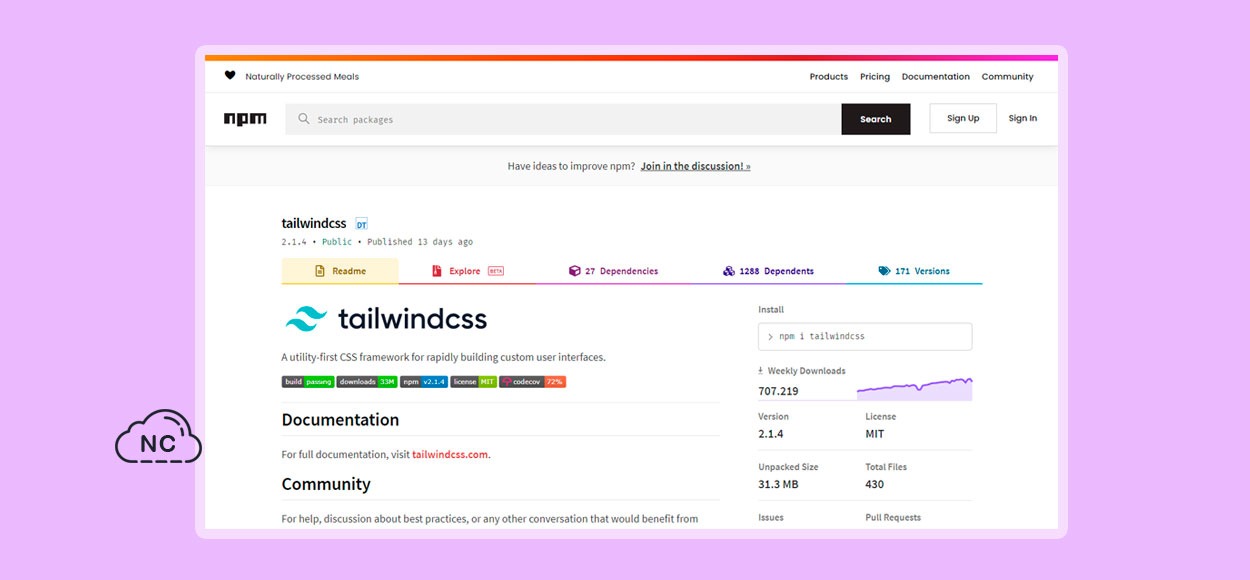This screenshot has width=1250, height=580.
Task: Click Published 13 days ago text
Action: pyautogui.click(x=420, y=242)
